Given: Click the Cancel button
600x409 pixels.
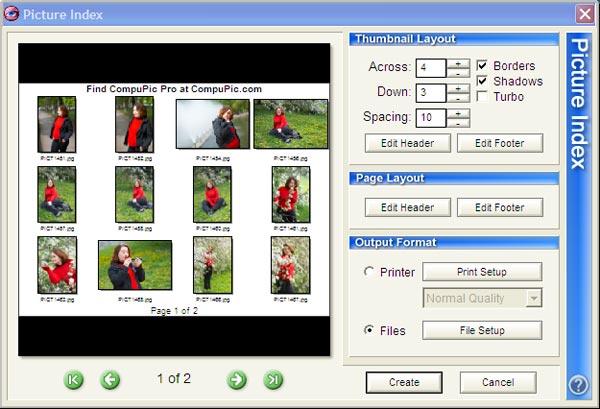Looking at the screenshot, I should [498, 382].
